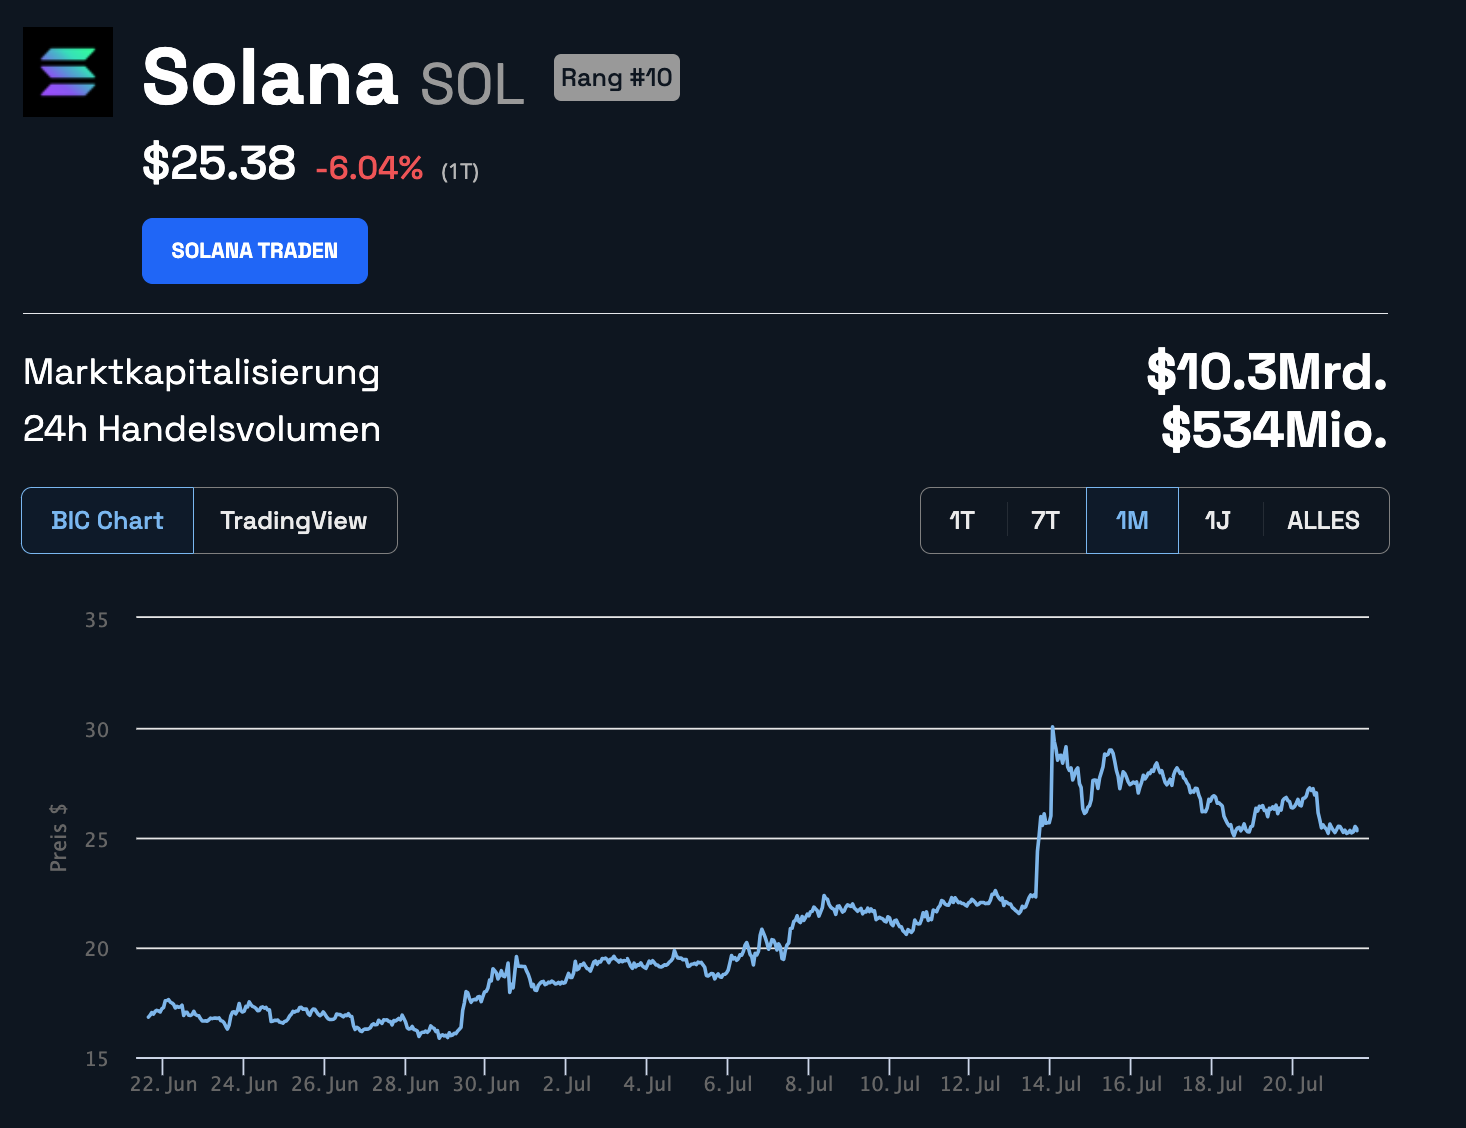Click the Rang #10 badge
1466x1128 pixels.
pyautogui.click(x=617, y=78)
